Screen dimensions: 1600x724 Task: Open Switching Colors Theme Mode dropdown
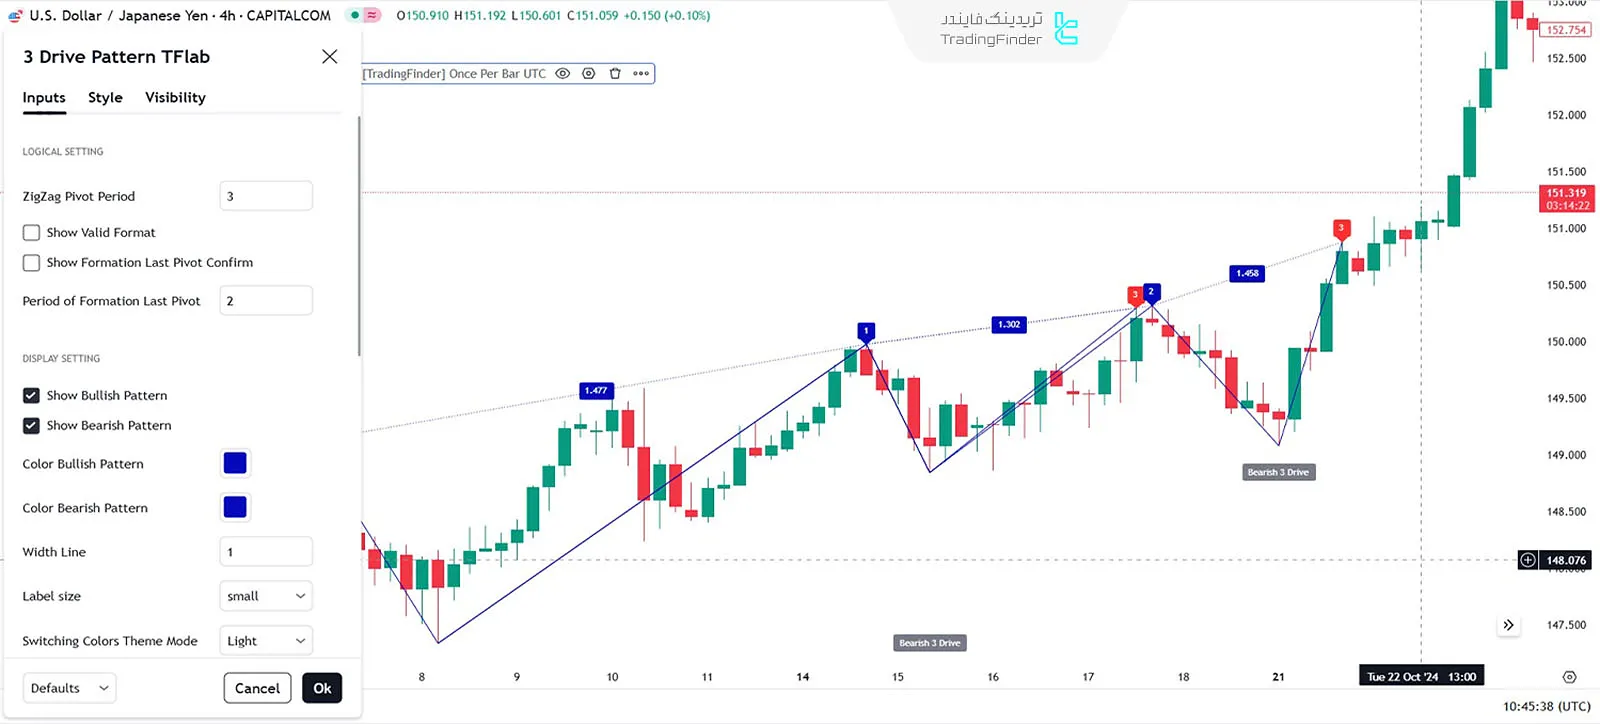(x=266, y=641)
